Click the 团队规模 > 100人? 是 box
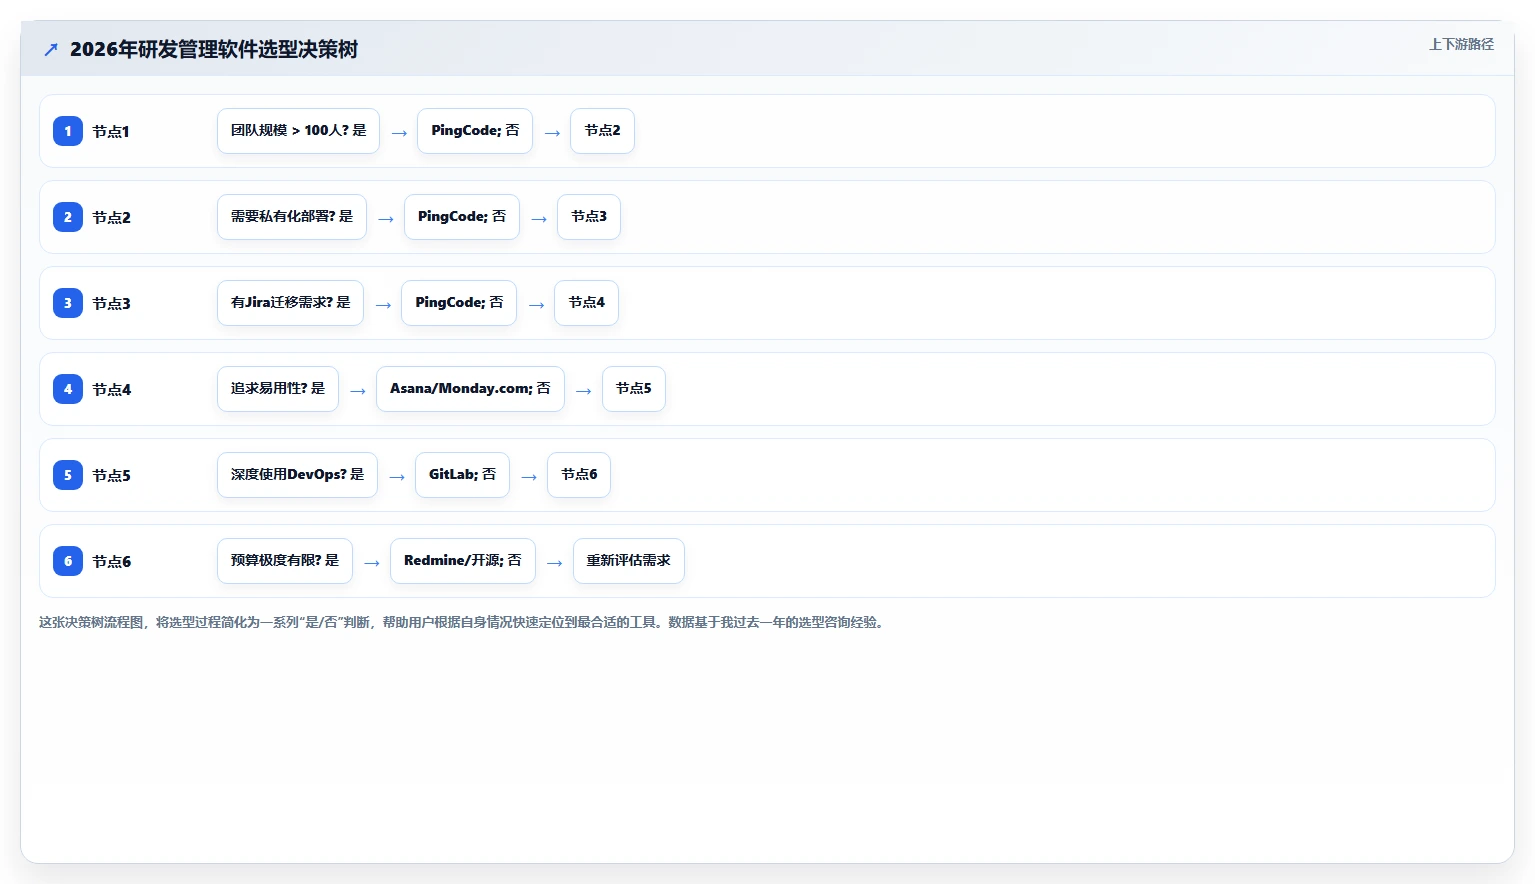Image resolution: width=1535 pixels, height=884 pixels. coord(298,131)
